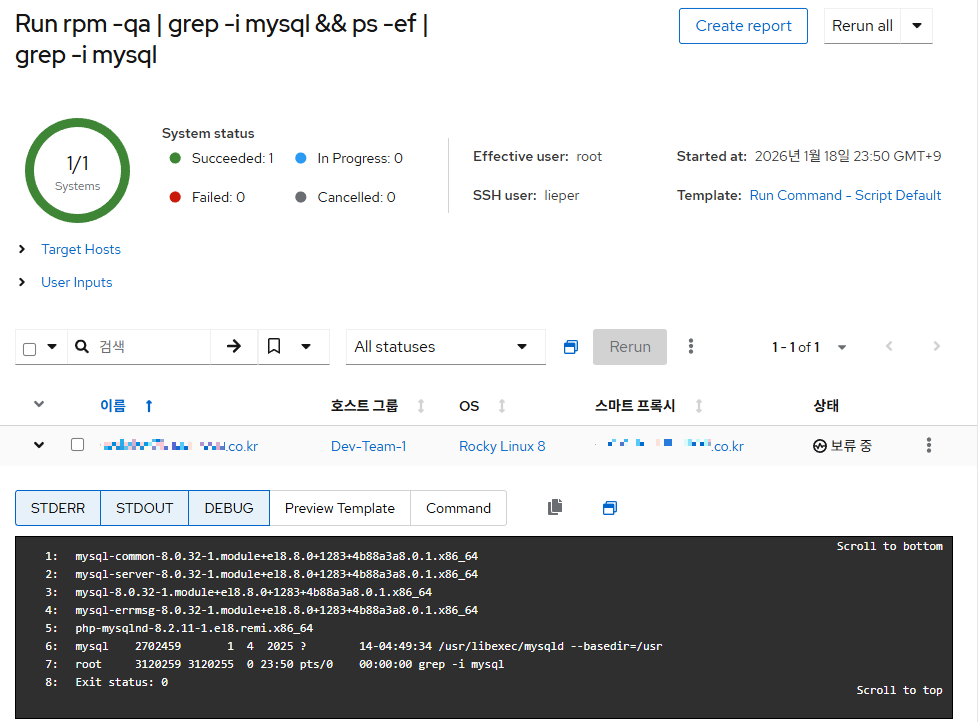Click the Cancelled: 0 legend item
979x722 pixels.
pyautogui.click(x=345, y=197)
